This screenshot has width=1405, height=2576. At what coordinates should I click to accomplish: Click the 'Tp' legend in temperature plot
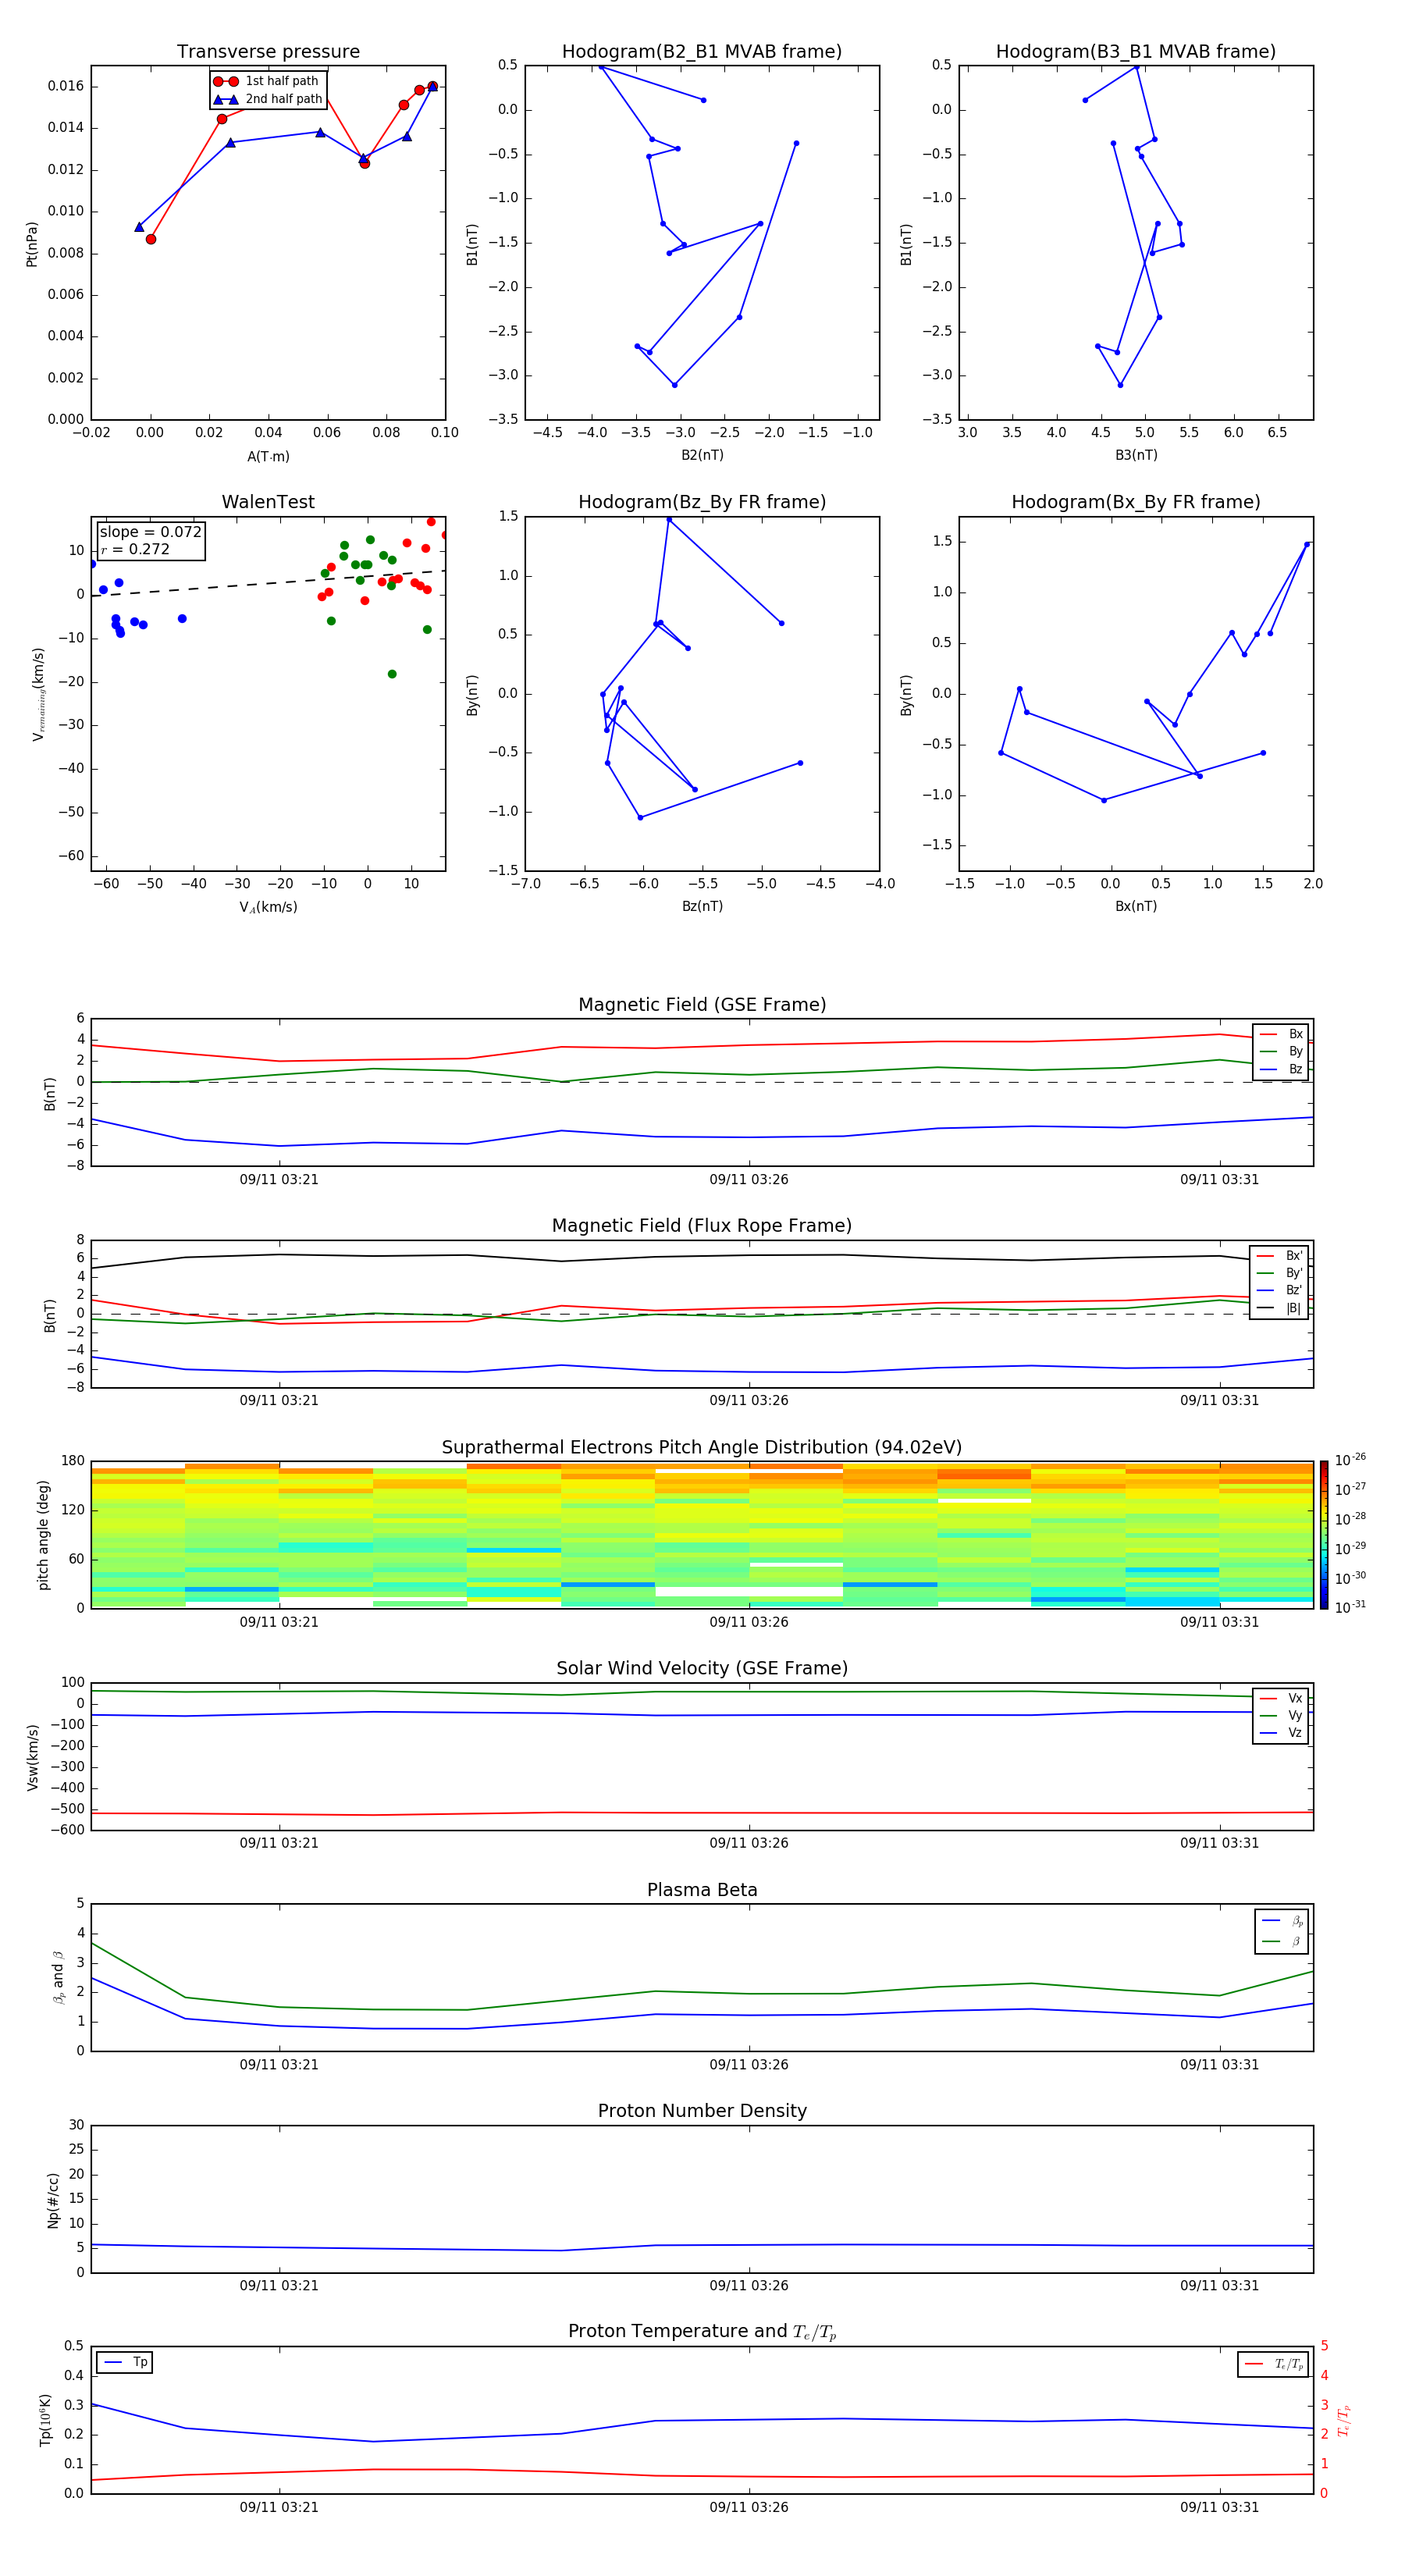point(125,2362)
